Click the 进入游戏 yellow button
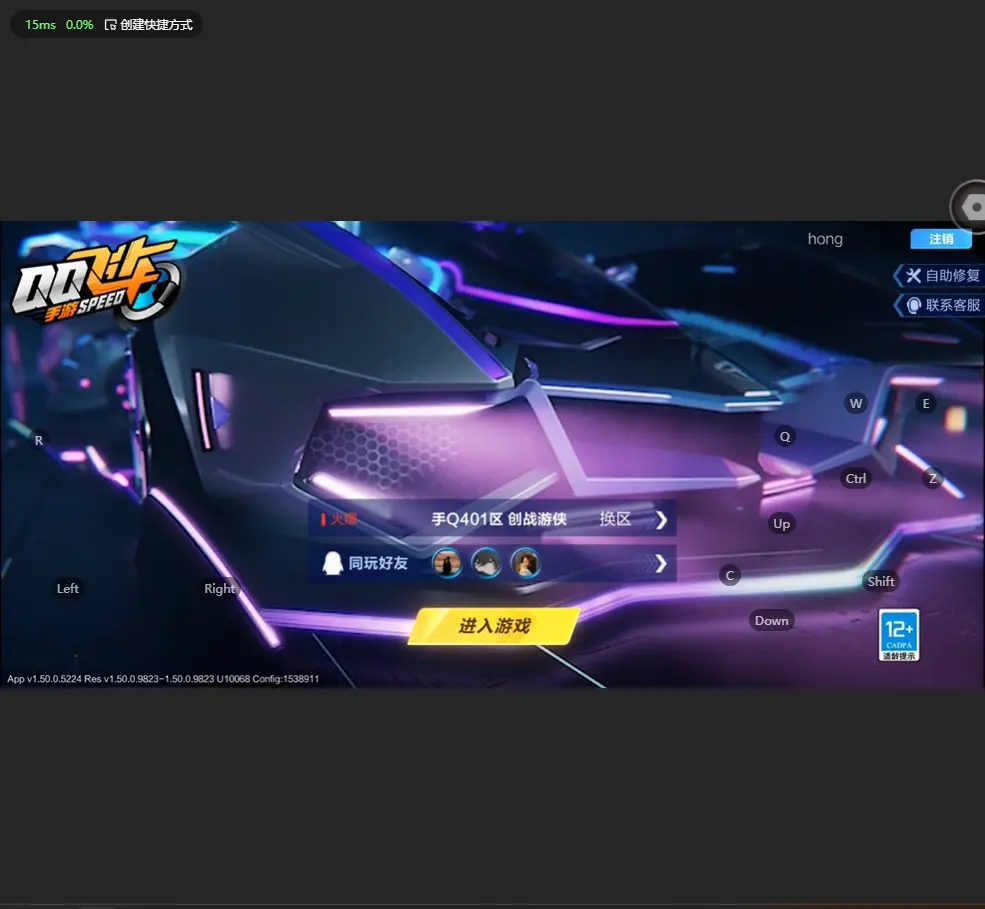Screen dimensions: 985x909 pos(494,626)
